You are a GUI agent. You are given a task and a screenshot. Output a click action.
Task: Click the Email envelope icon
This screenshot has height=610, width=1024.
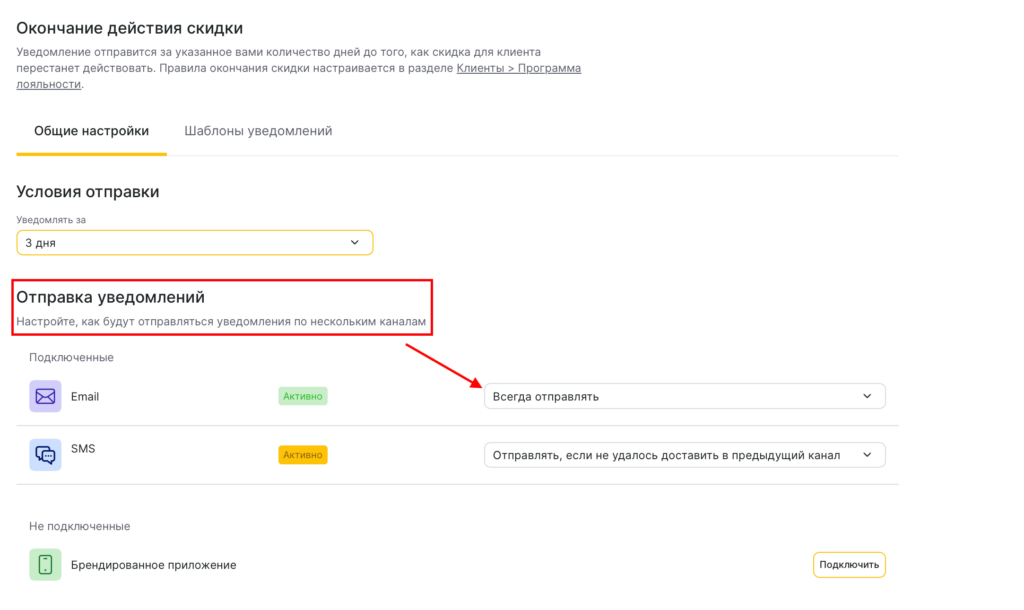(45, 396)
